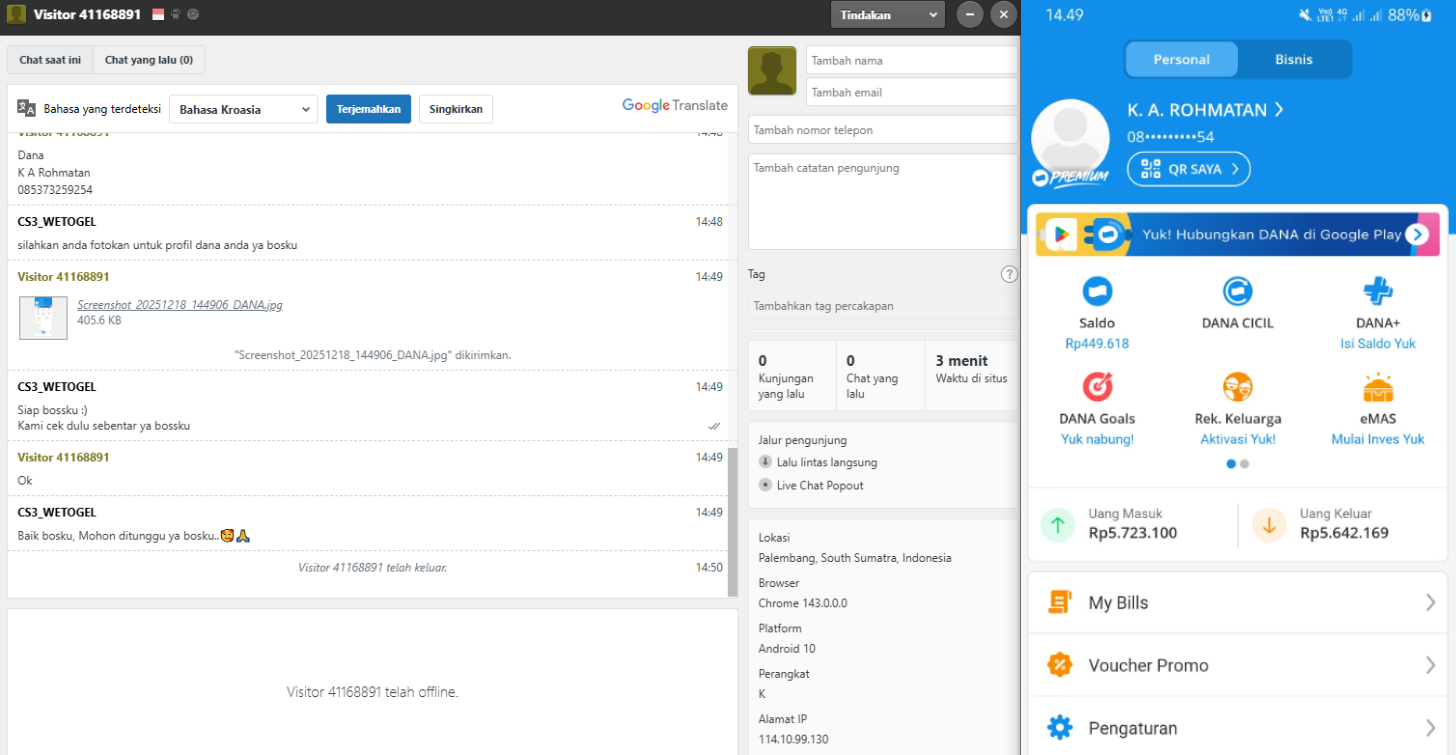1456x755 pixels.
Task: Open the Rek. Keluarga icon
Action: 1237,387
